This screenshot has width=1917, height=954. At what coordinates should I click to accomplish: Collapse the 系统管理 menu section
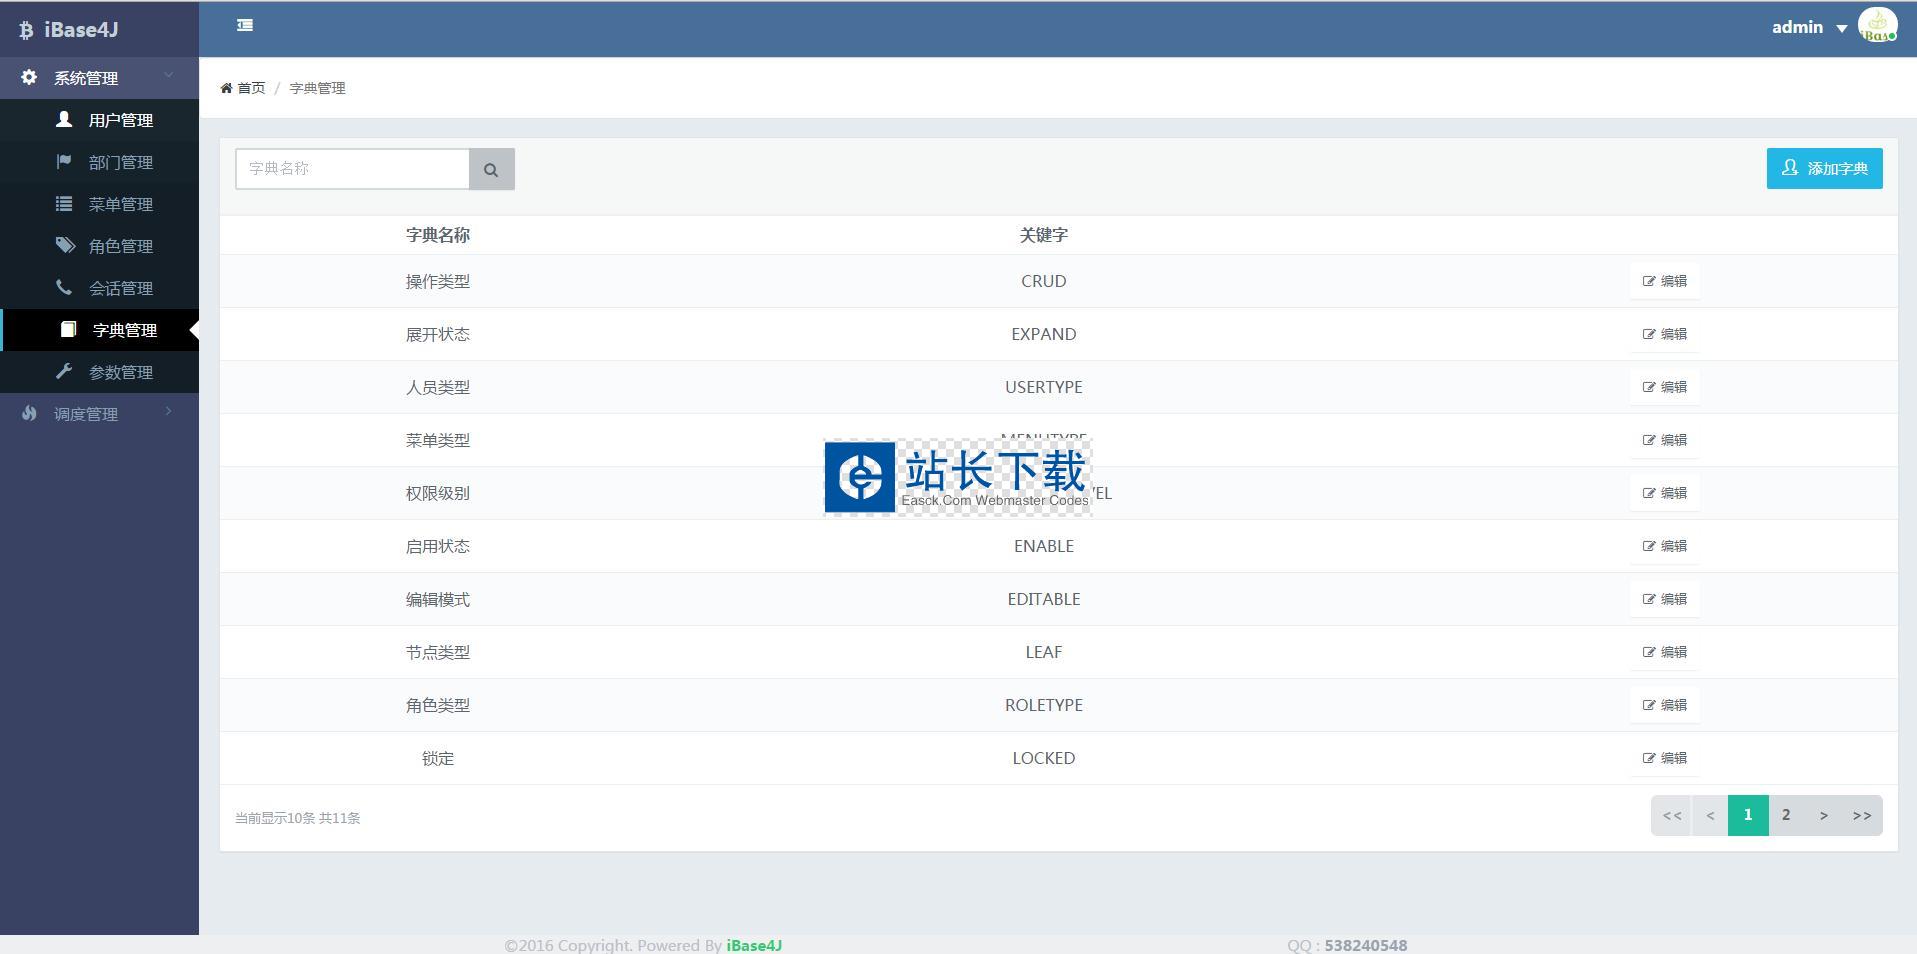pyautogui.click(x=99, y=78)
